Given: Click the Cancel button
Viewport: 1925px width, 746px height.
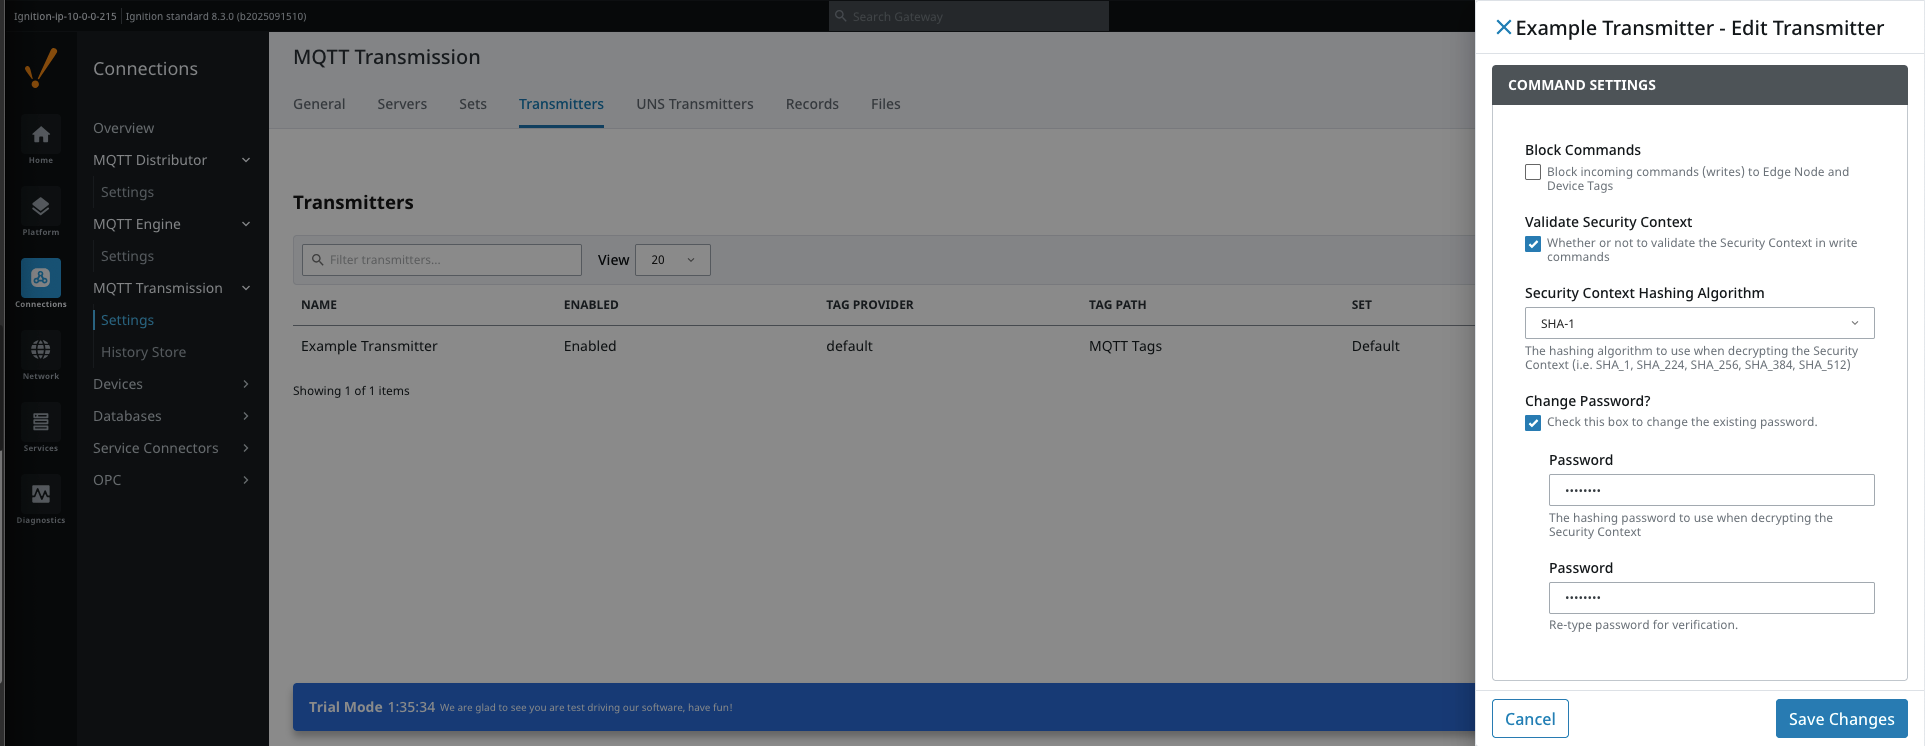Looking at the screenshot, I should pyautogui.click(x=1529, y=719).
